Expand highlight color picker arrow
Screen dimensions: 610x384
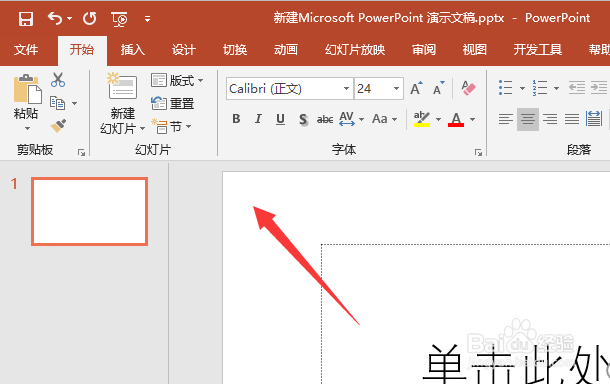[x=438, y=119]
